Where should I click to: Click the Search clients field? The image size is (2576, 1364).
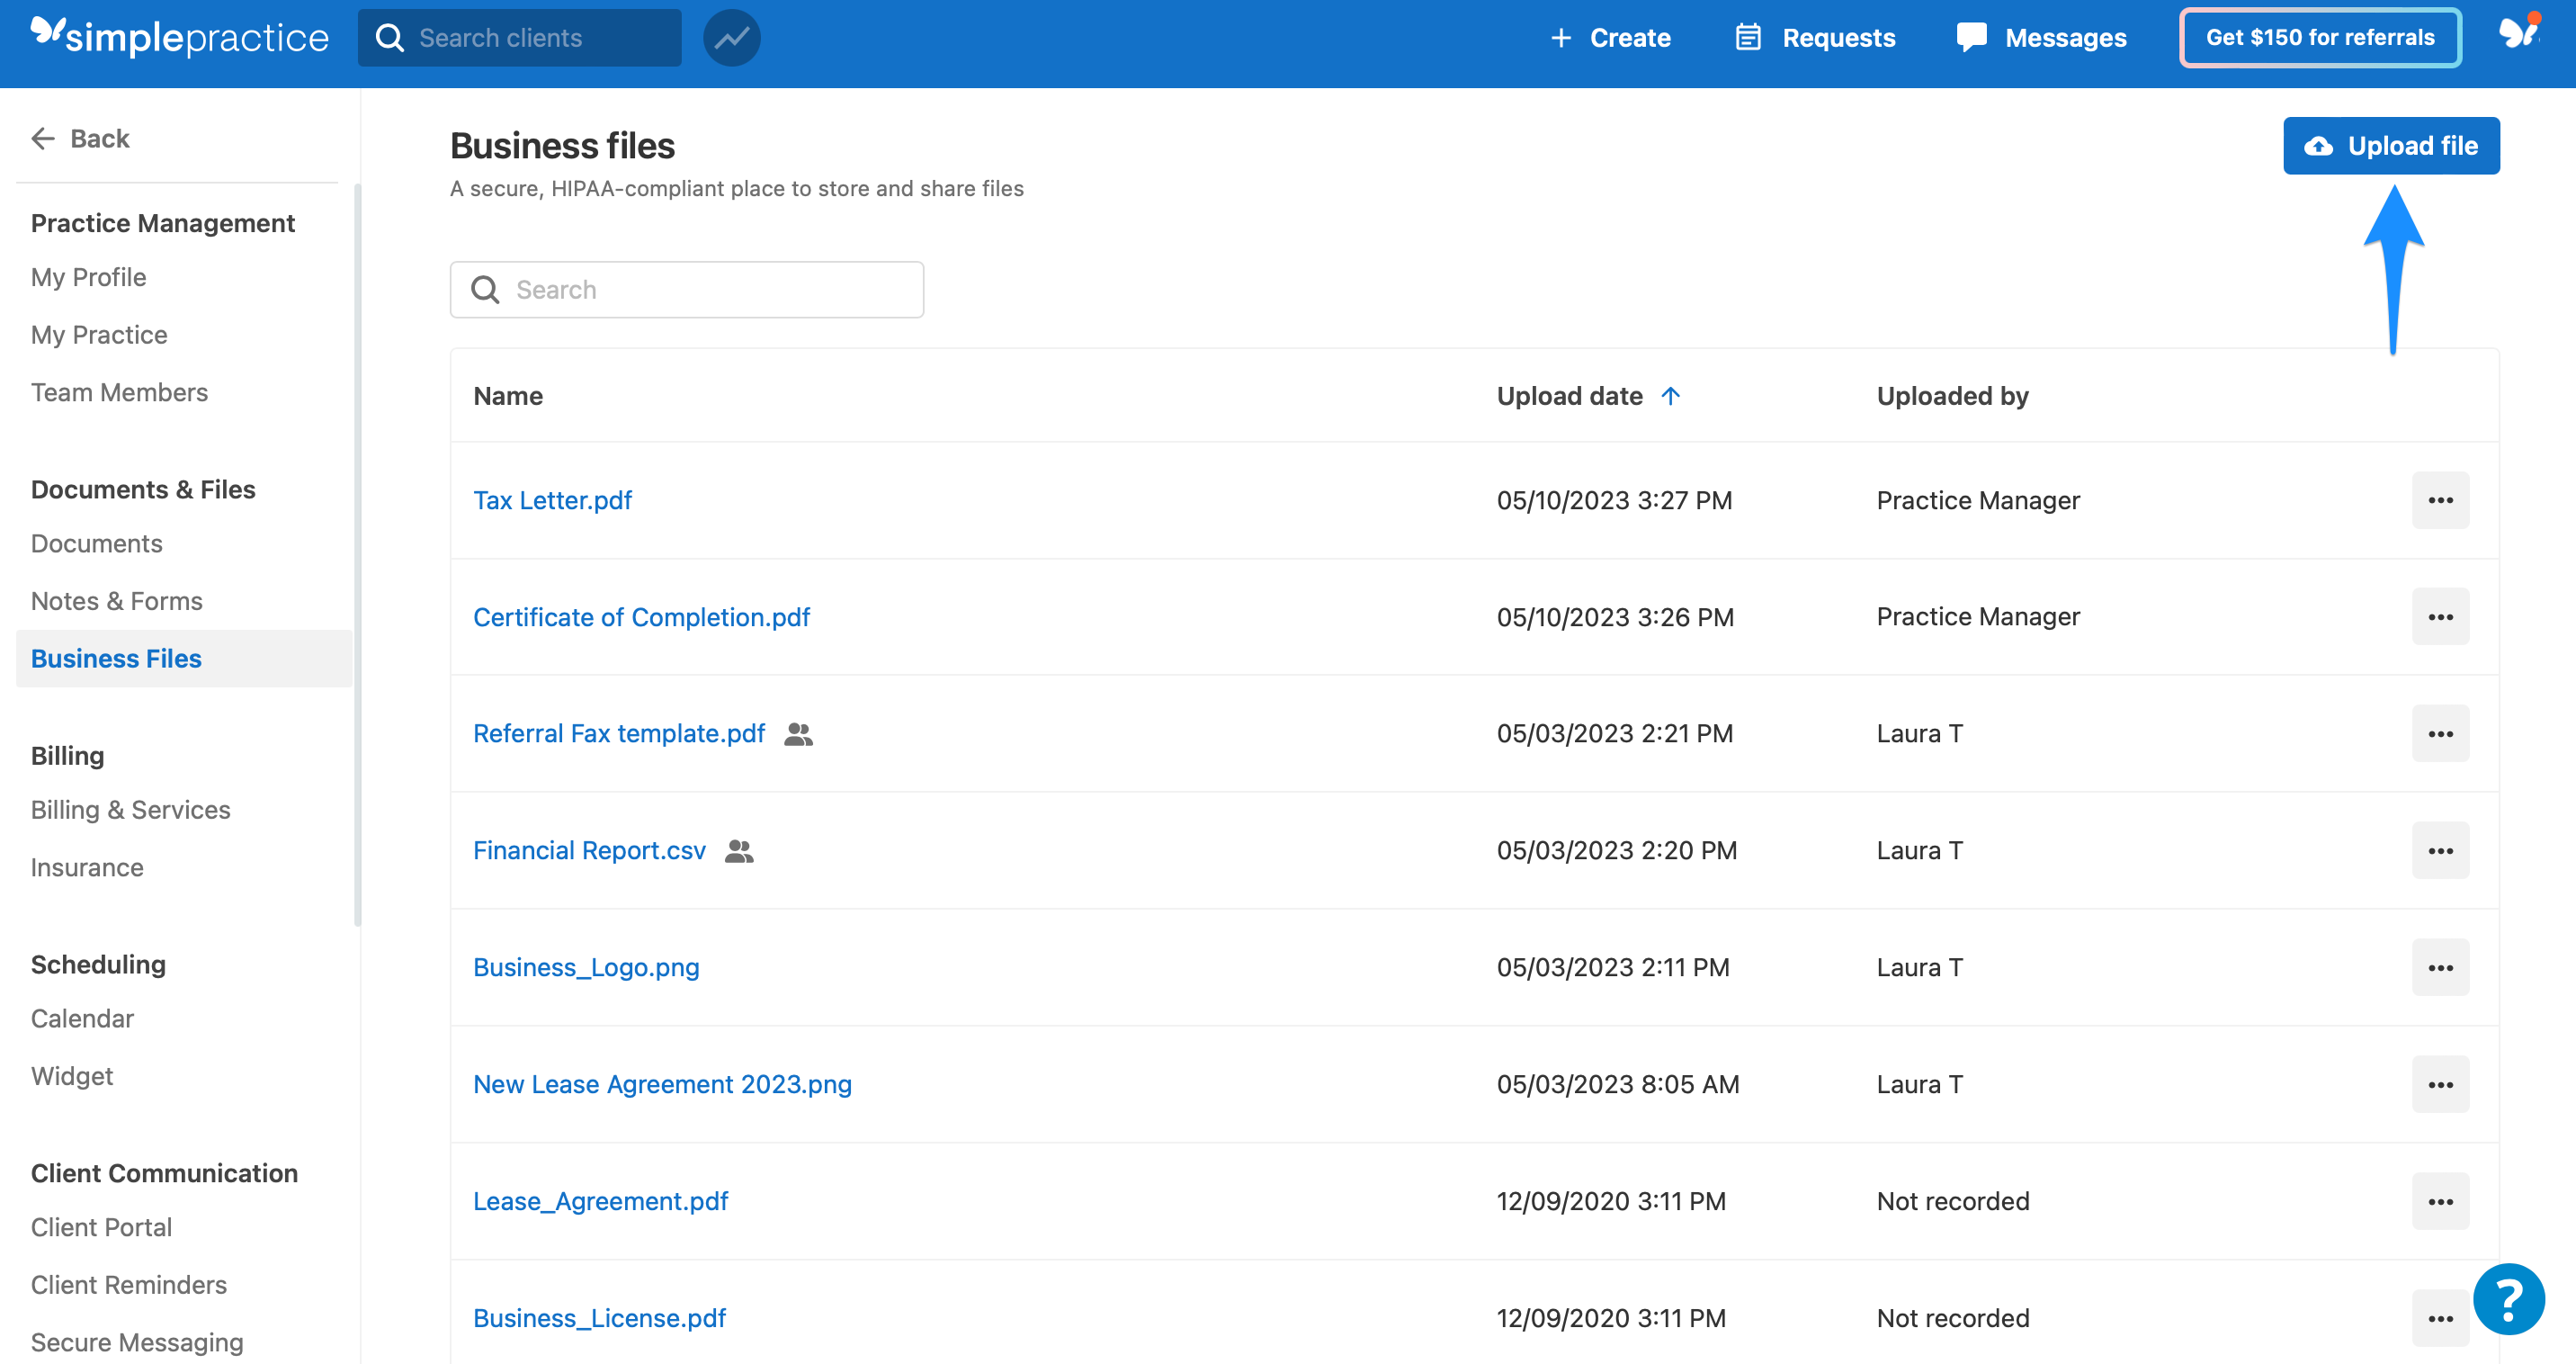519,37
